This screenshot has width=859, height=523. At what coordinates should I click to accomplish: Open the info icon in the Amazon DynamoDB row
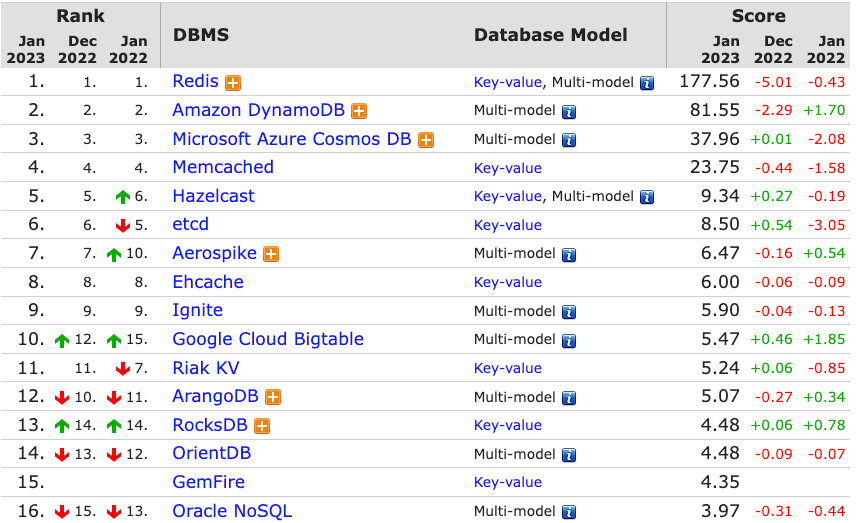pos(569,112)
